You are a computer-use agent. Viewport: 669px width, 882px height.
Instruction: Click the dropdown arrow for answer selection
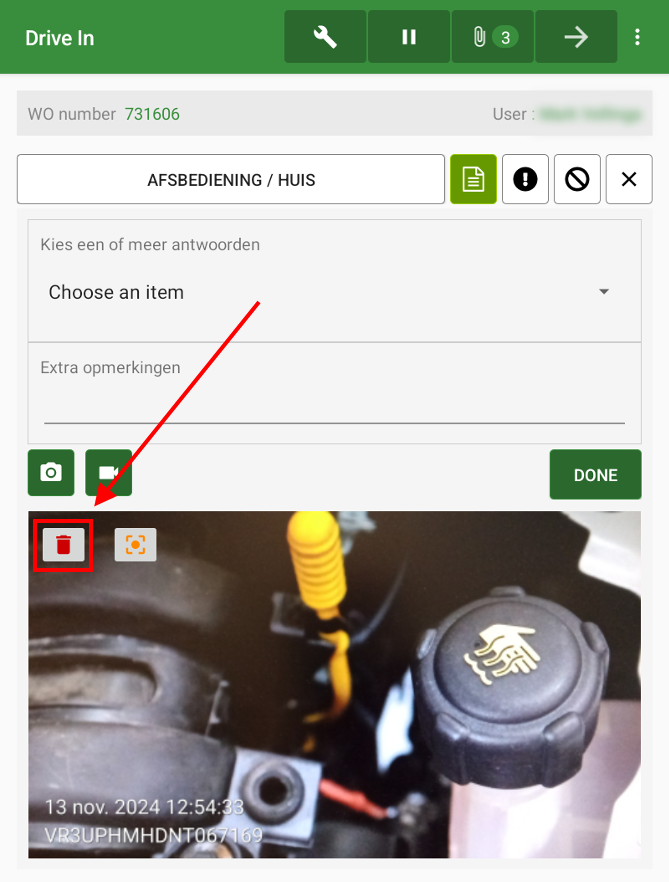(604, 292)
